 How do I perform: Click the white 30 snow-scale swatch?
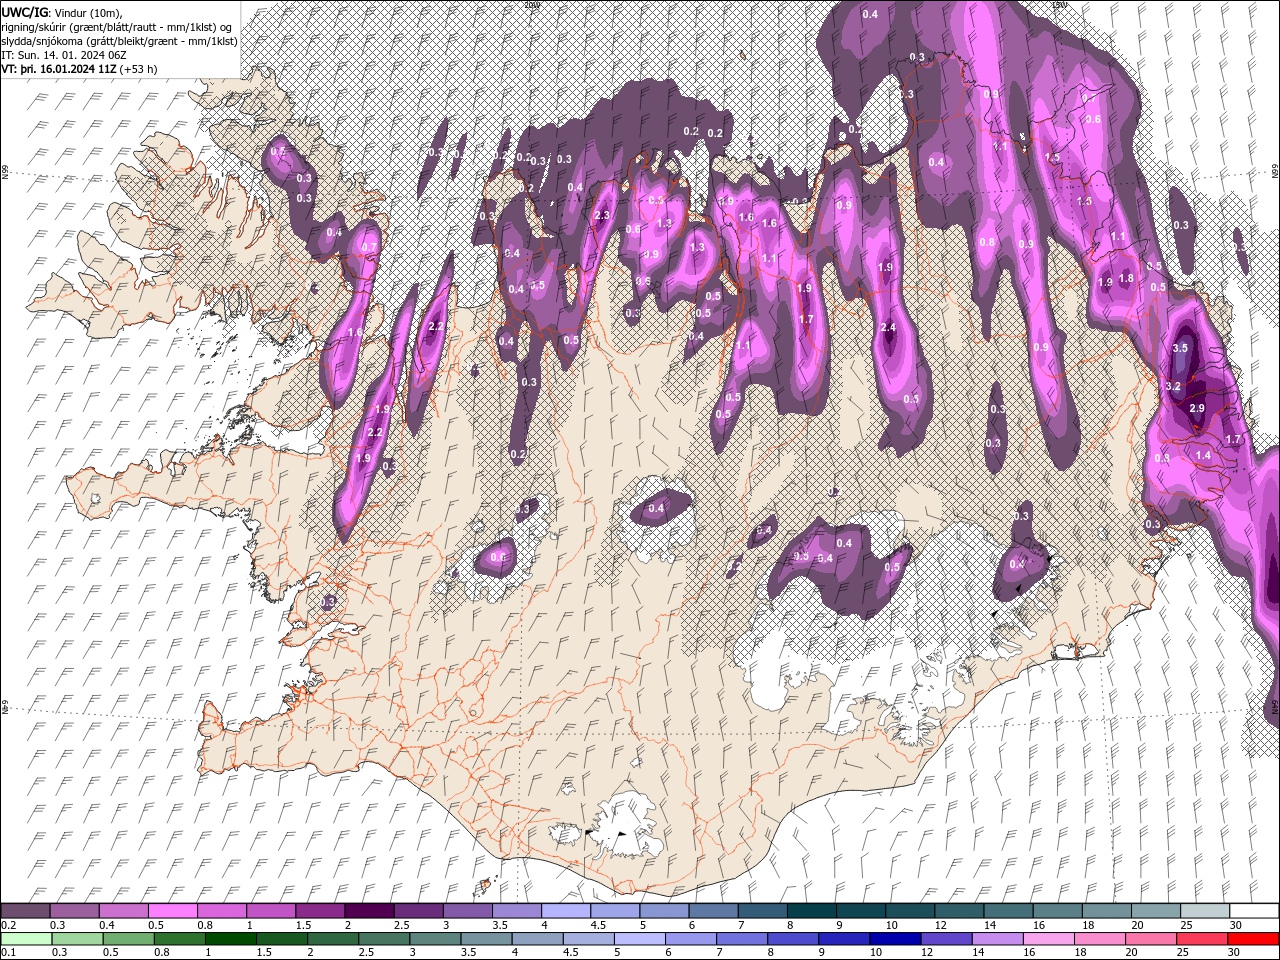[1254, 910]
